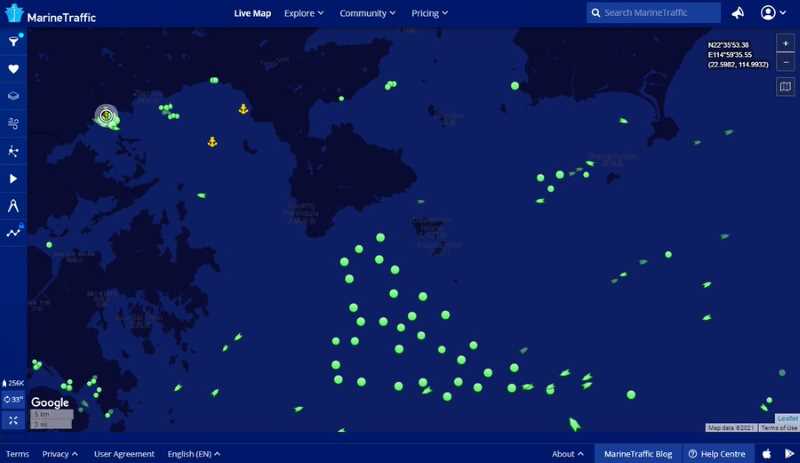Screen dimensions: 800x463
Task: Toggle the map type view button
Action: click(785, 87)
